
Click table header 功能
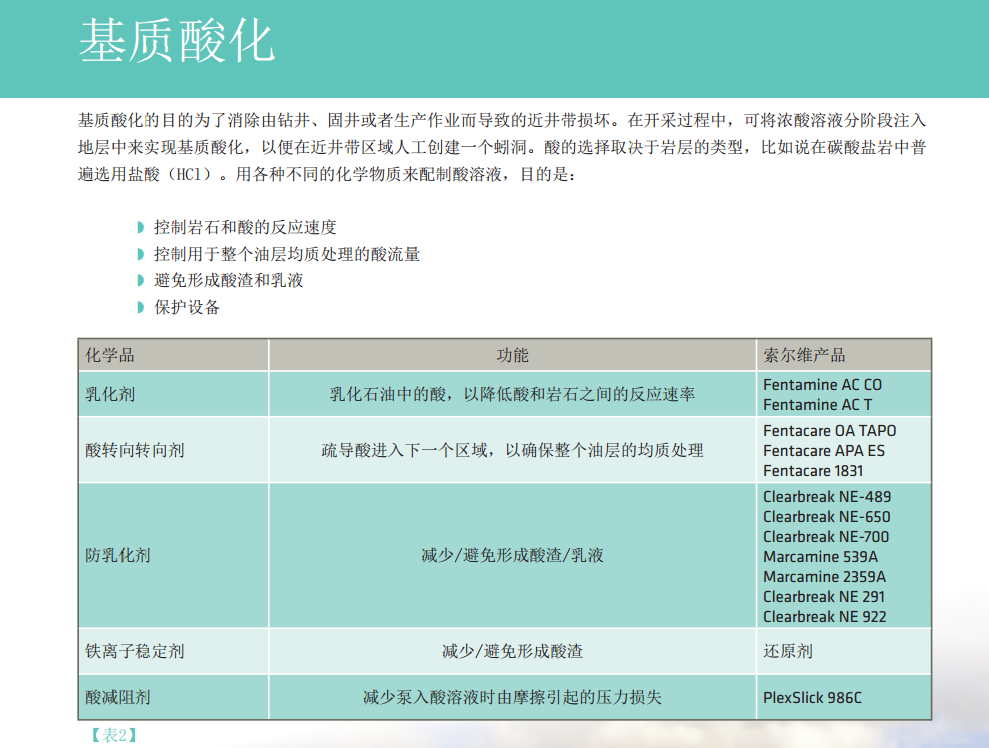point(512,355)
